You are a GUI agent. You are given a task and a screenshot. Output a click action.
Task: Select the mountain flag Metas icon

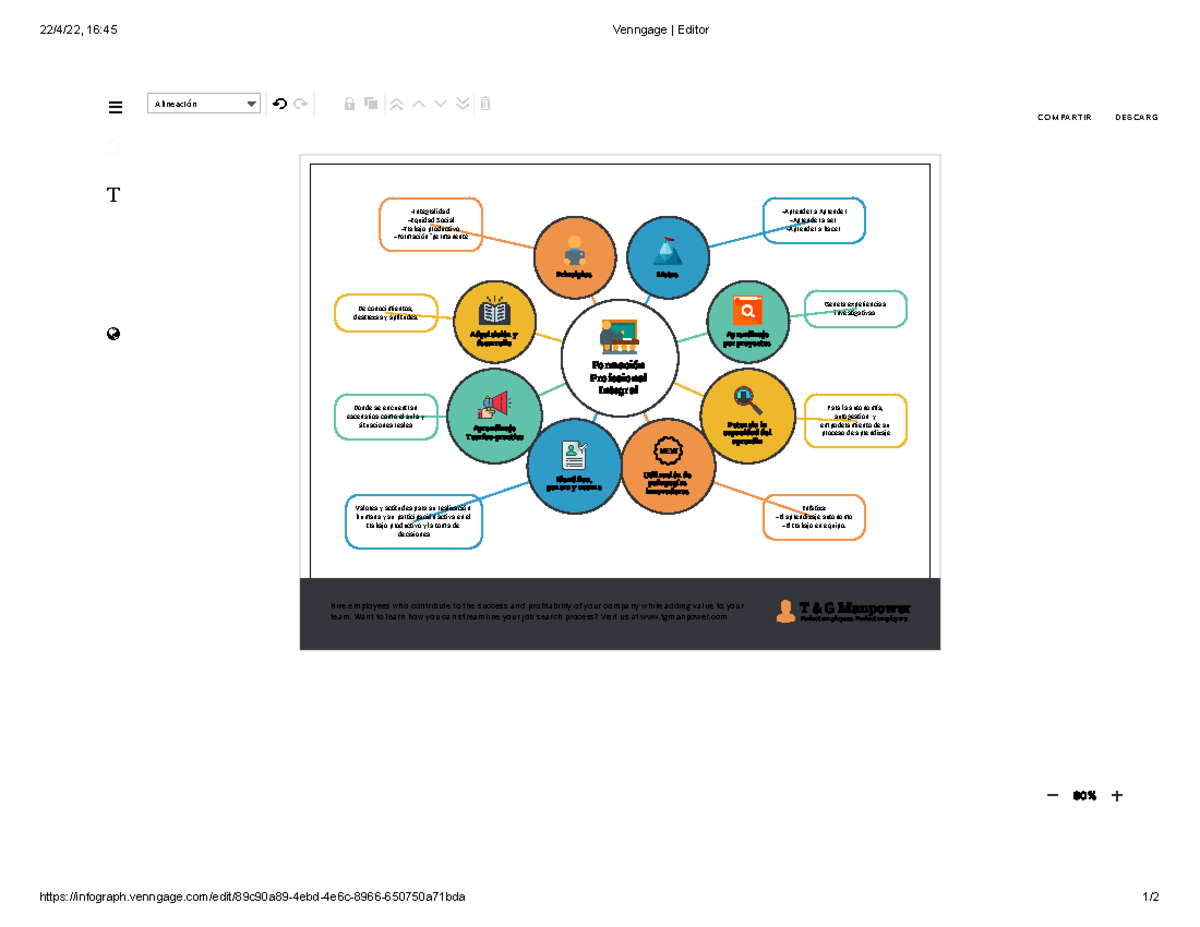click(x=667, y=249)
